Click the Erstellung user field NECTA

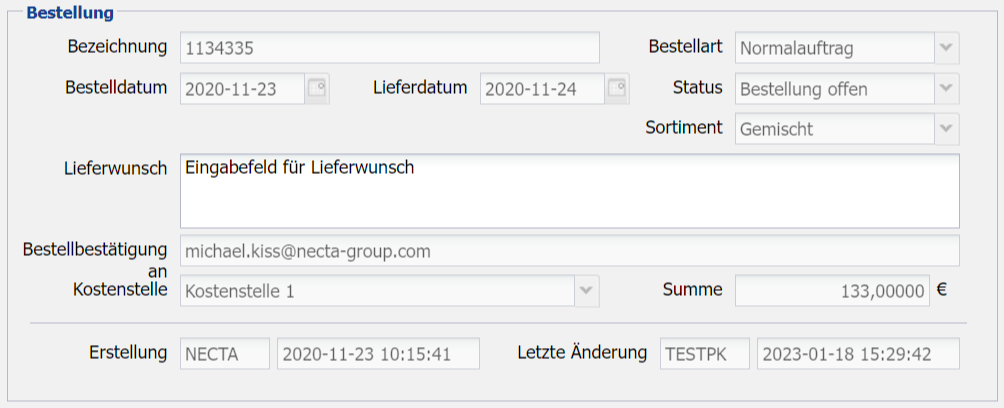pyautogui.click(x=225, y=353)
